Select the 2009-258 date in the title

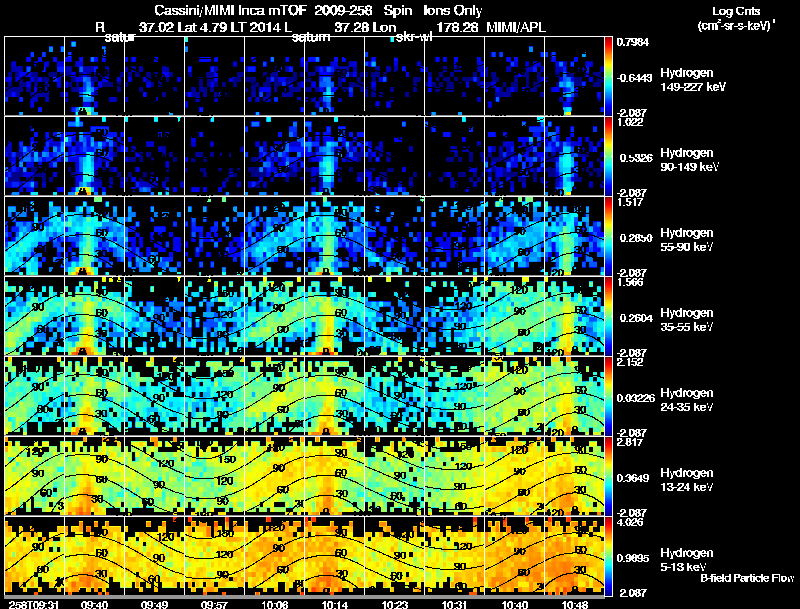coord(346,10)
